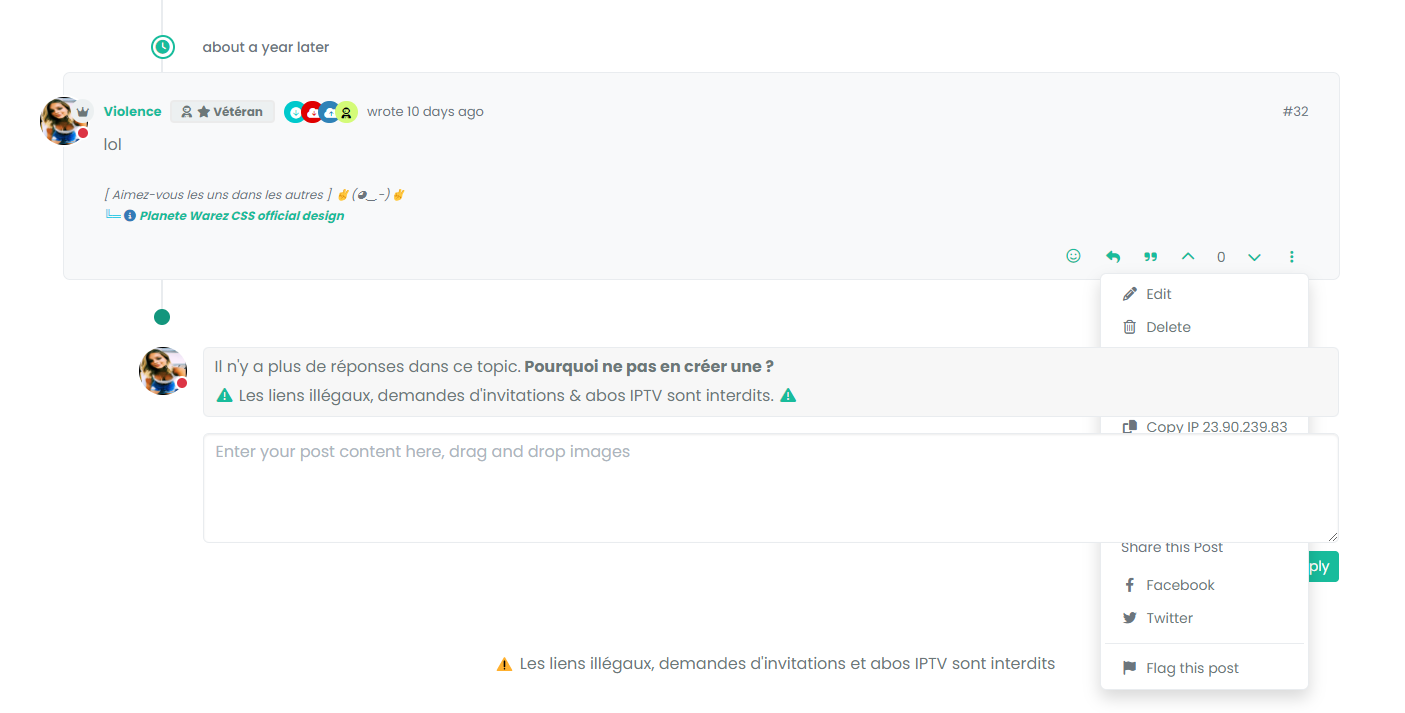The image size is (1405, 713).
Task: Click the avatar beside the reply composer
Action: tap(163, 371)
